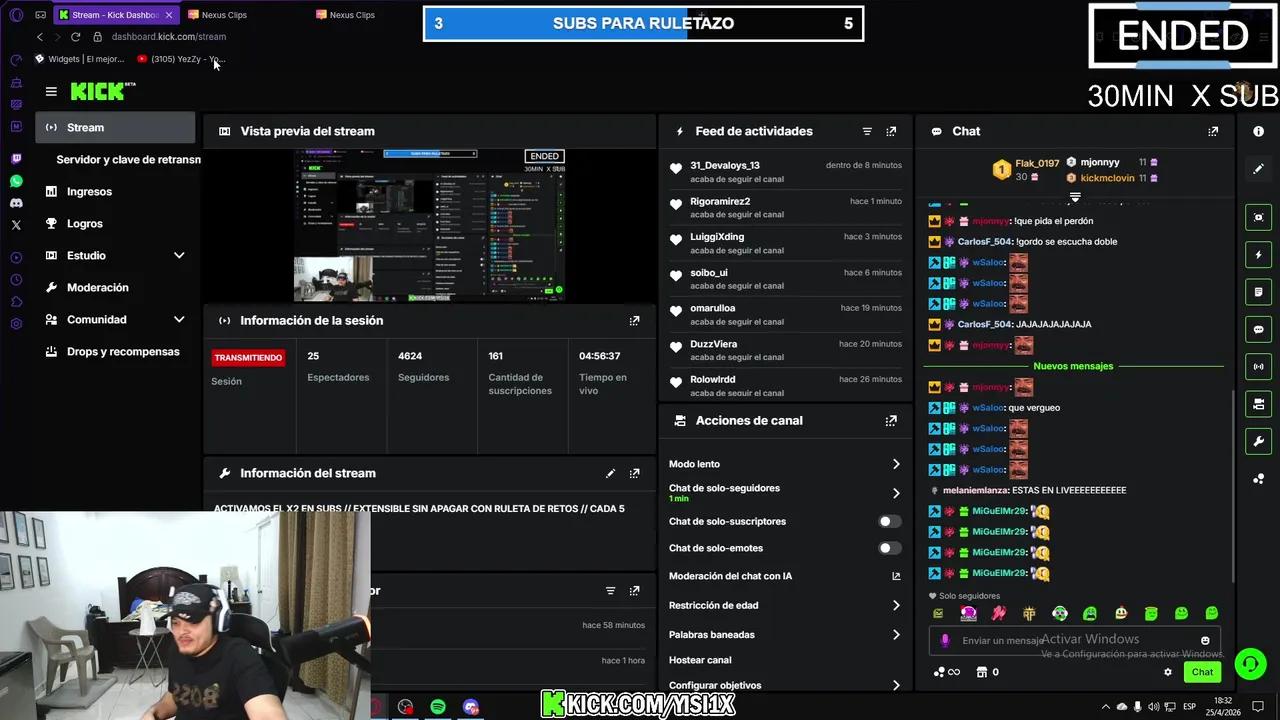This screenshot has height=720, width=1280.
Task: Open Restricción de edad settings
Action: pyautogui.click(x=785, y=605)
